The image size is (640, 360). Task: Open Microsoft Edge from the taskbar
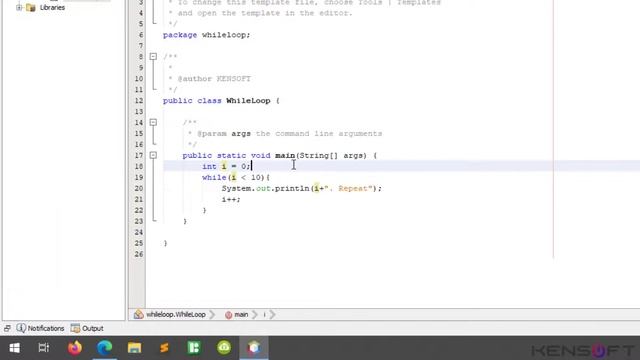[x=104, y=348]
